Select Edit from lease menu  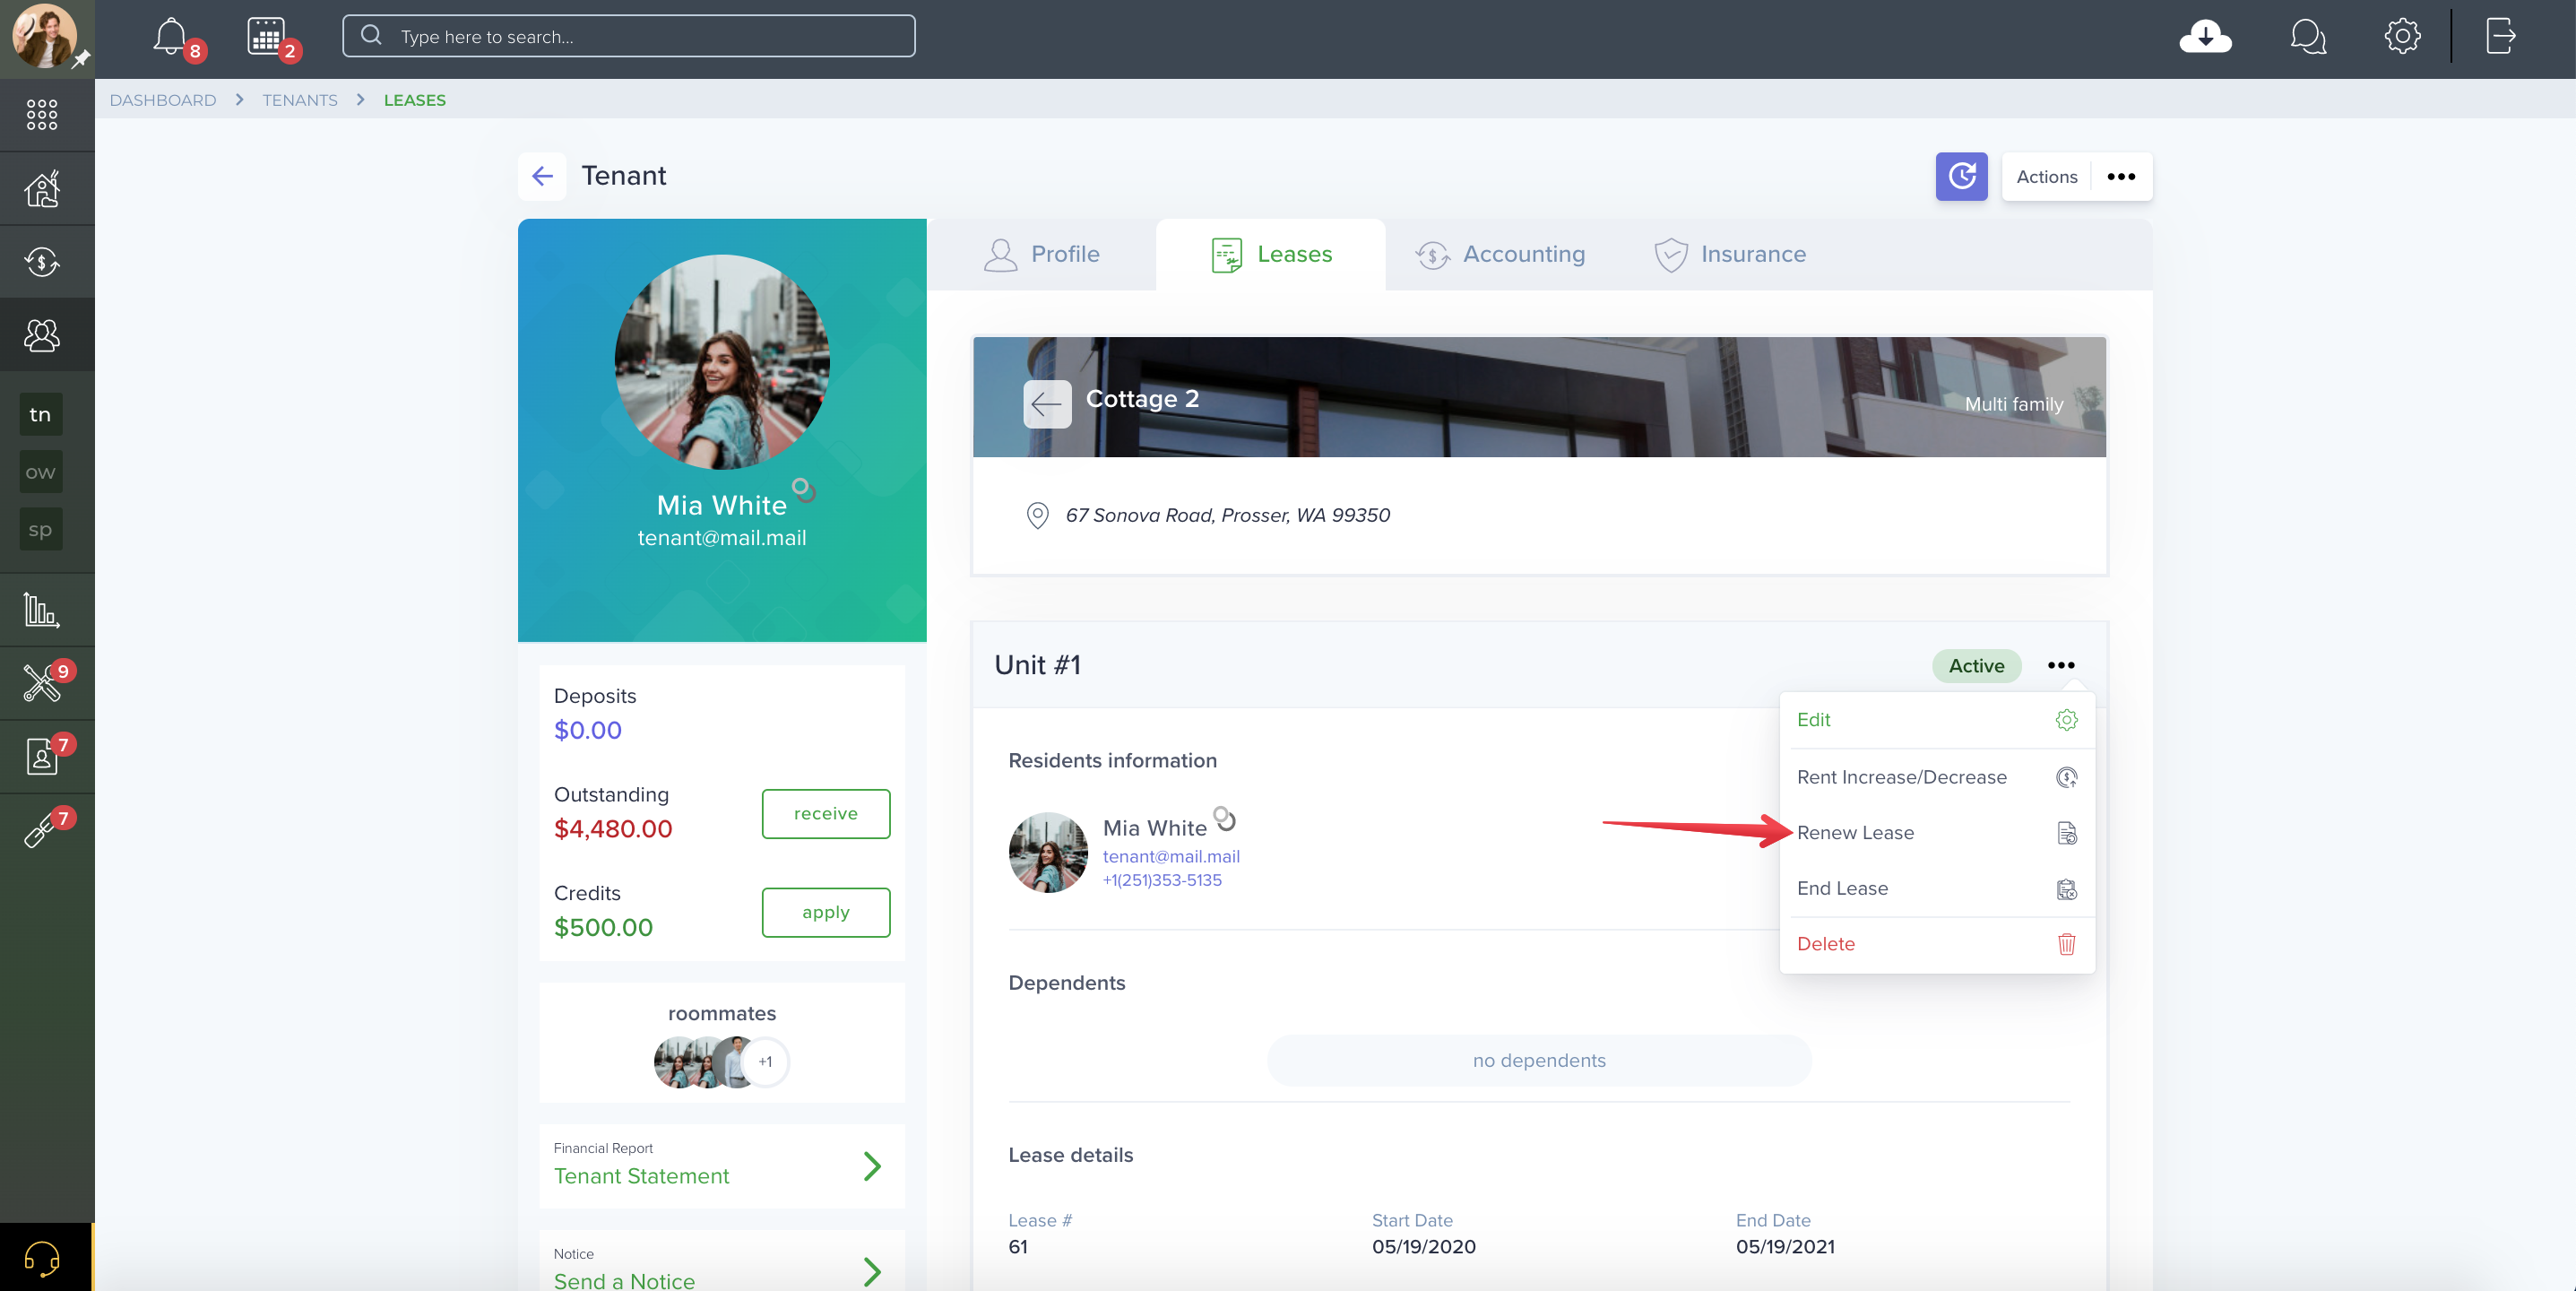[x=1937, y=720]
